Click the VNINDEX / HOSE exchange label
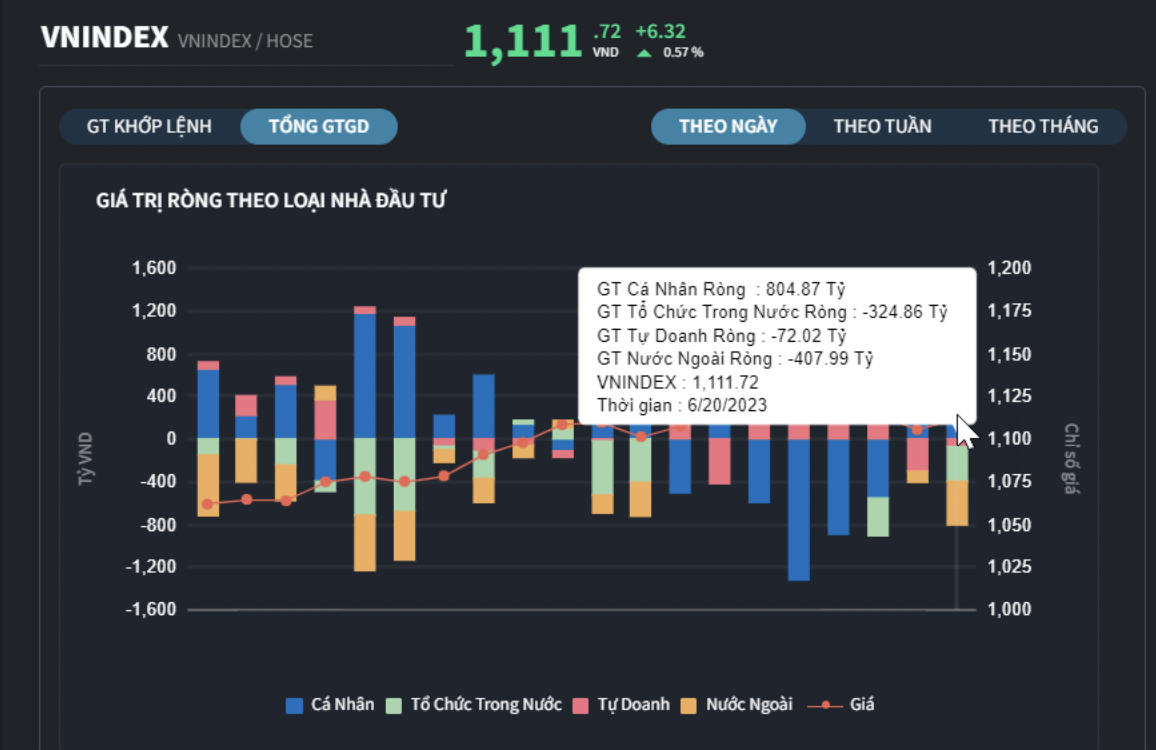 [245, 41]
